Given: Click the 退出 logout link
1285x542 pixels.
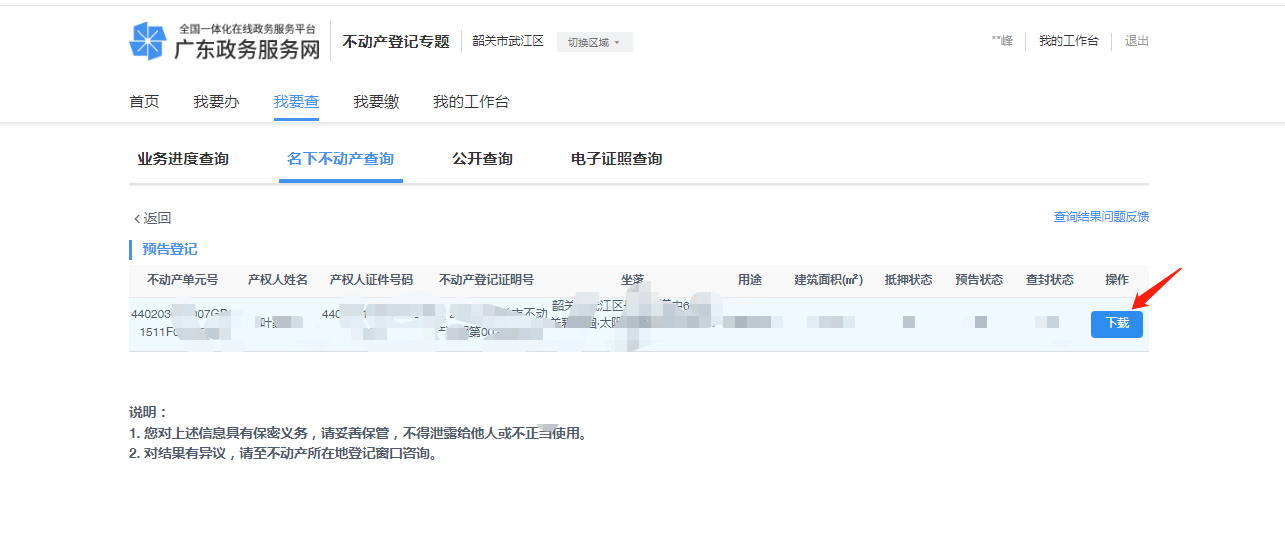Looking at the screenshot, I should click(1137, 41).
